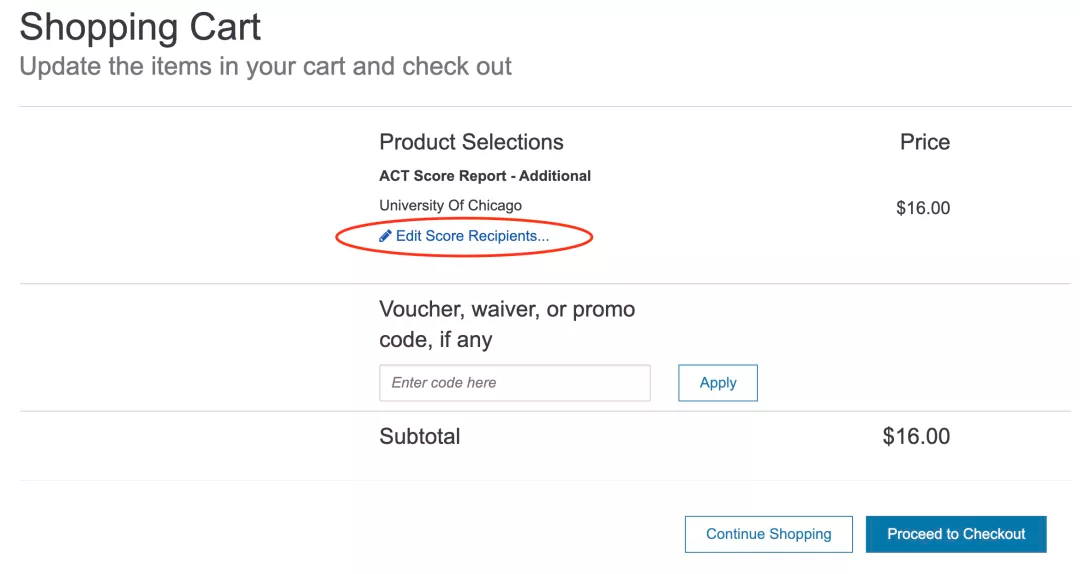Viewport: 1080px width, 574px height.
Task: Click the divider line directly above Subtotal
Action: (x=546, y=411)
